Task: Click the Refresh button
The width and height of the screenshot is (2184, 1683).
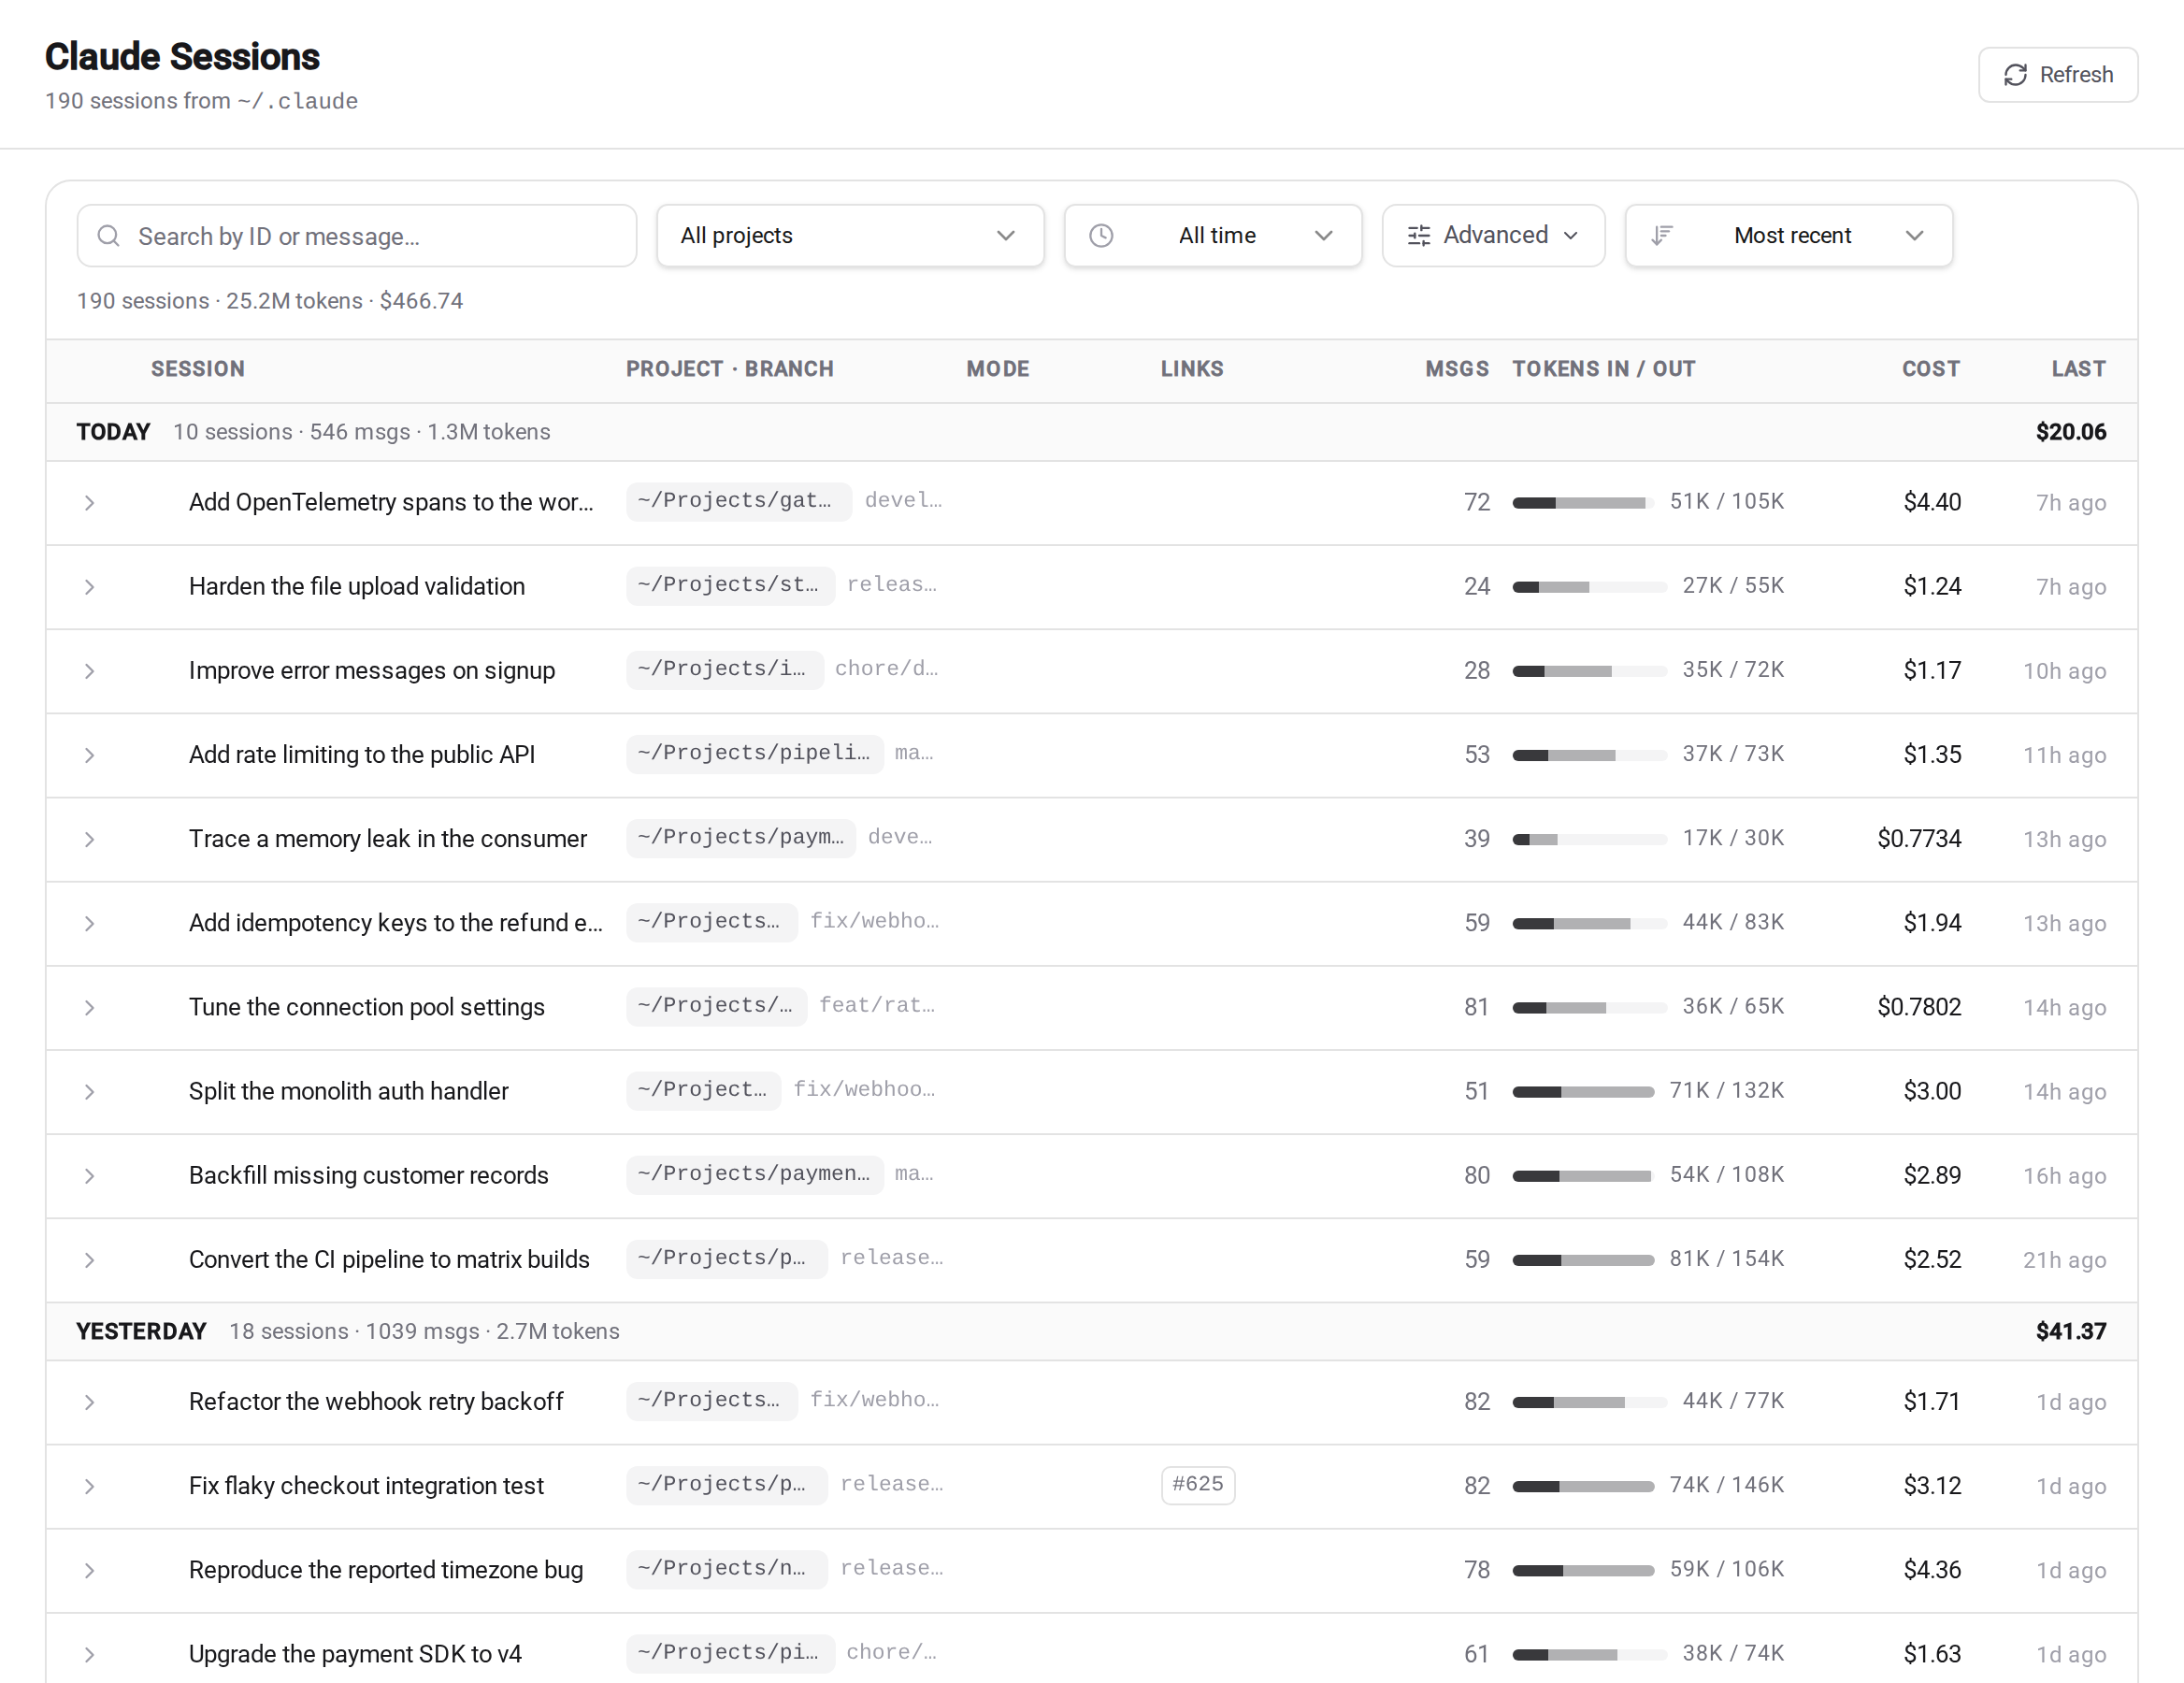Action: point(2057,75)
